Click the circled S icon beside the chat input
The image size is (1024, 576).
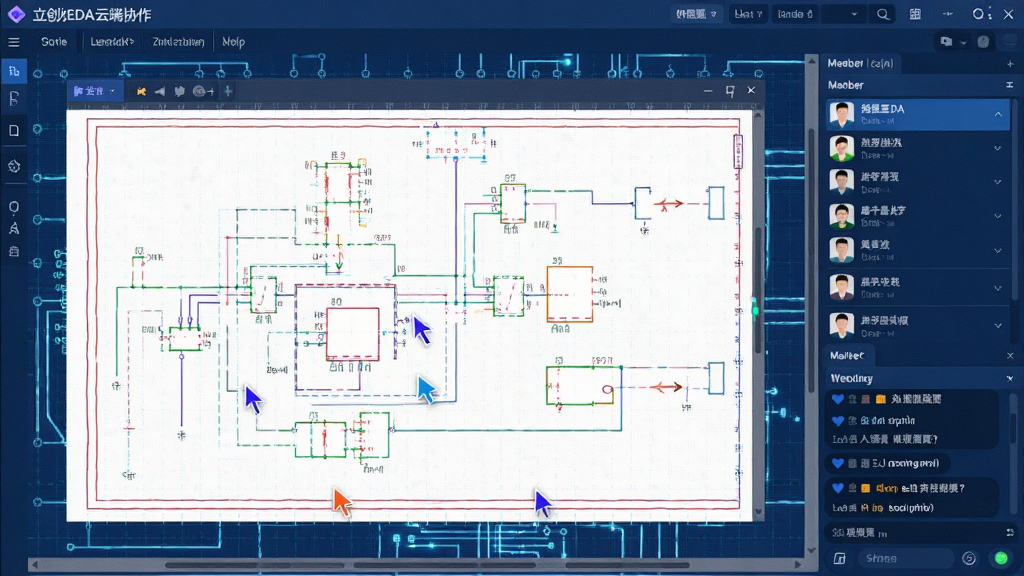tap(969, 558)
